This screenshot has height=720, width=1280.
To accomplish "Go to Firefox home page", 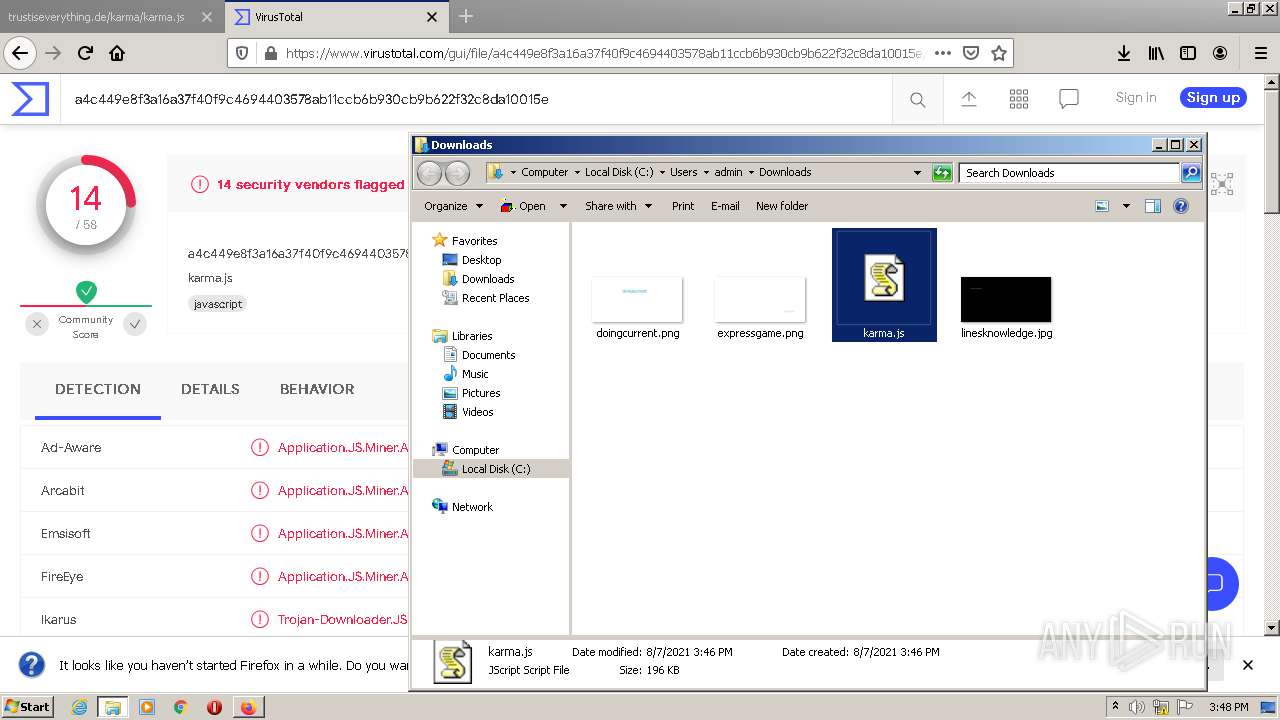I will (117, 53).
